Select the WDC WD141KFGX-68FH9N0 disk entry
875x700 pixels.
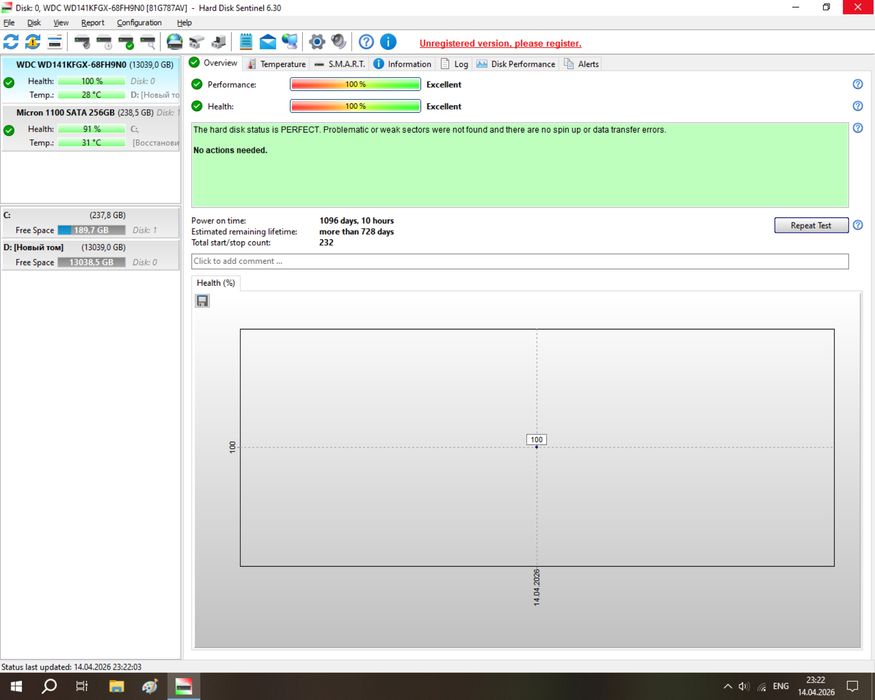tap(90, 80)
